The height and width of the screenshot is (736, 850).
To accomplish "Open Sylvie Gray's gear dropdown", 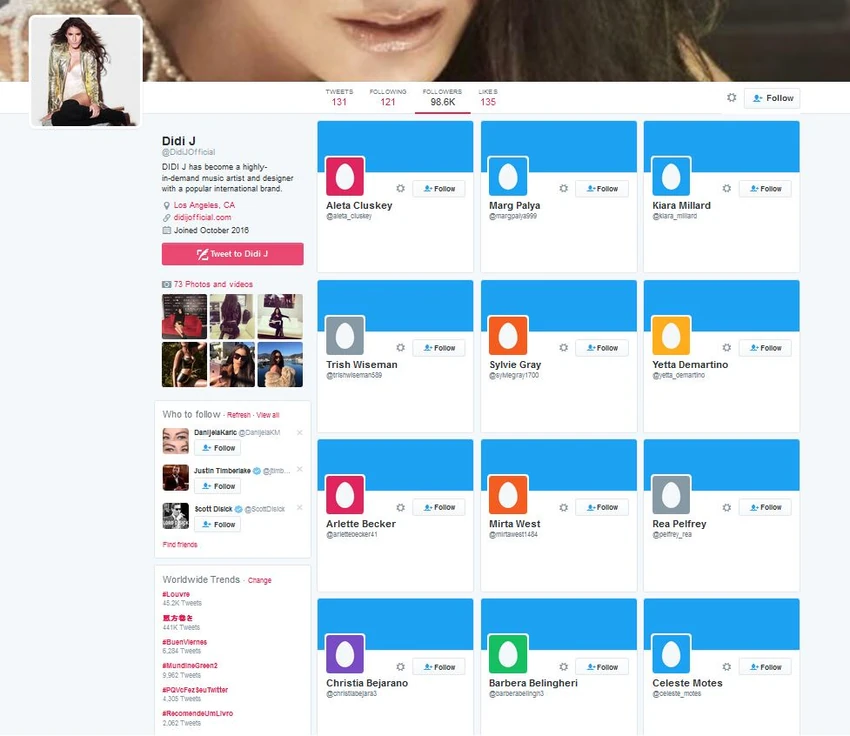I will pyautogui.click(x=563, y=347).
